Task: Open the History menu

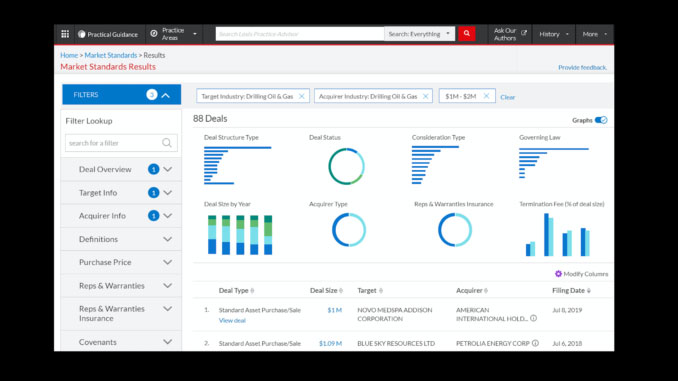Action: tap(553, 34)
